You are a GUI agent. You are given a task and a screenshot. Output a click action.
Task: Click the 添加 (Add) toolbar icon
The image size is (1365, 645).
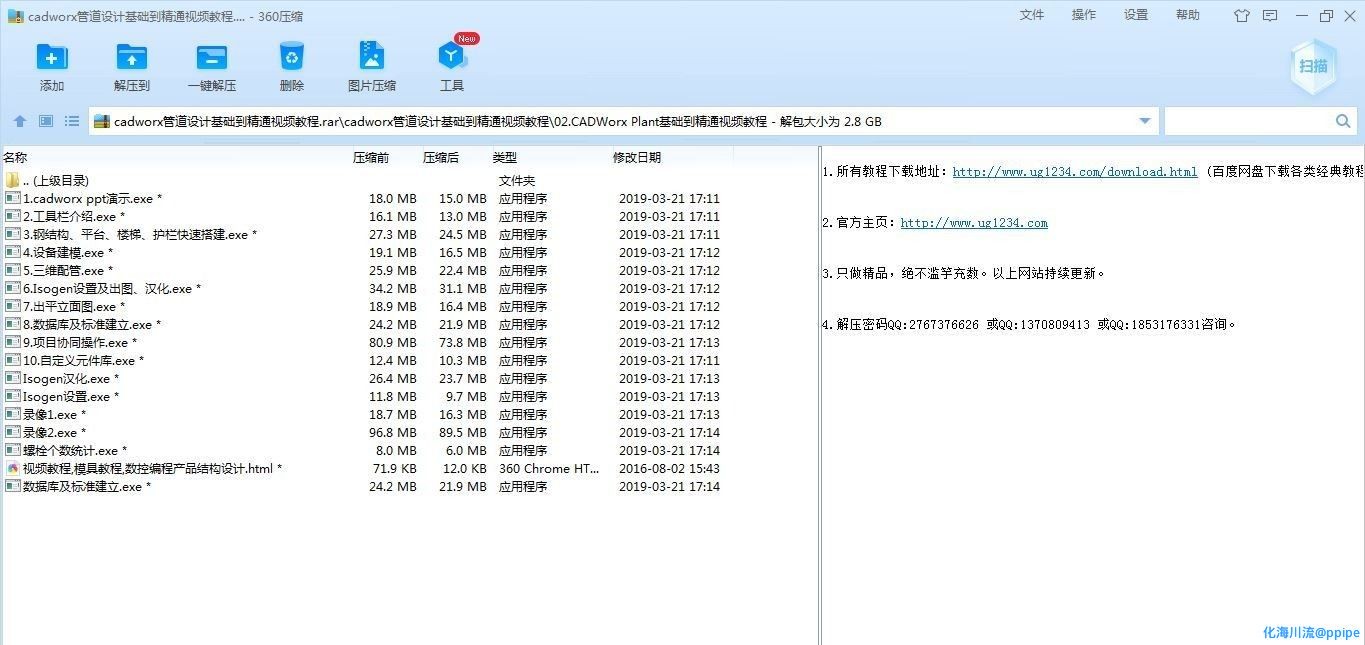52,56
